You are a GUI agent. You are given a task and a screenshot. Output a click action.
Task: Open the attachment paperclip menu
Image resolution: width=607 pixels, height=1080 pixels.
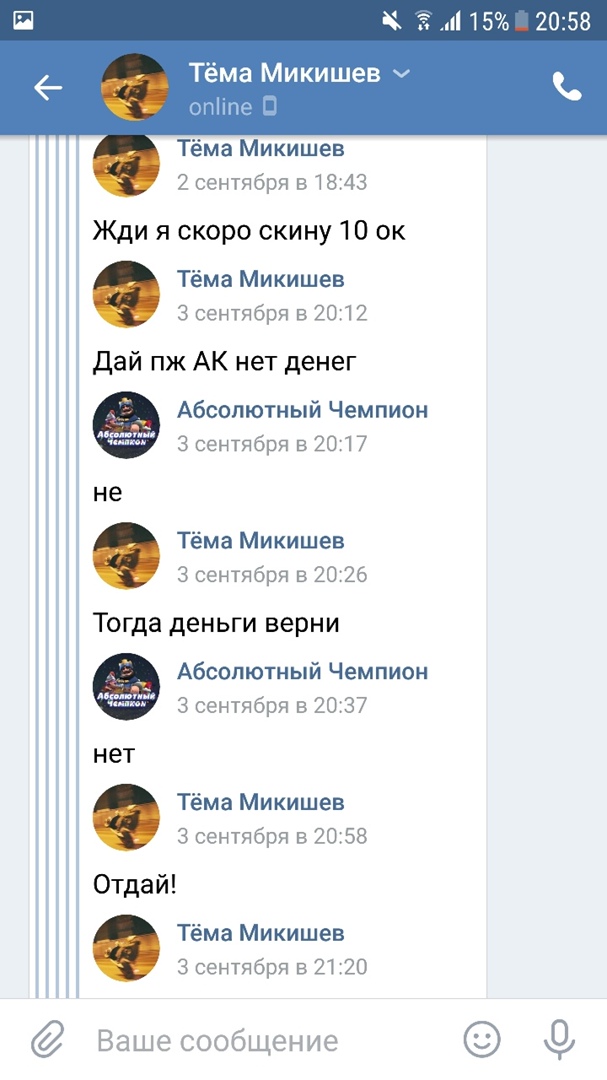[47, 1041]
